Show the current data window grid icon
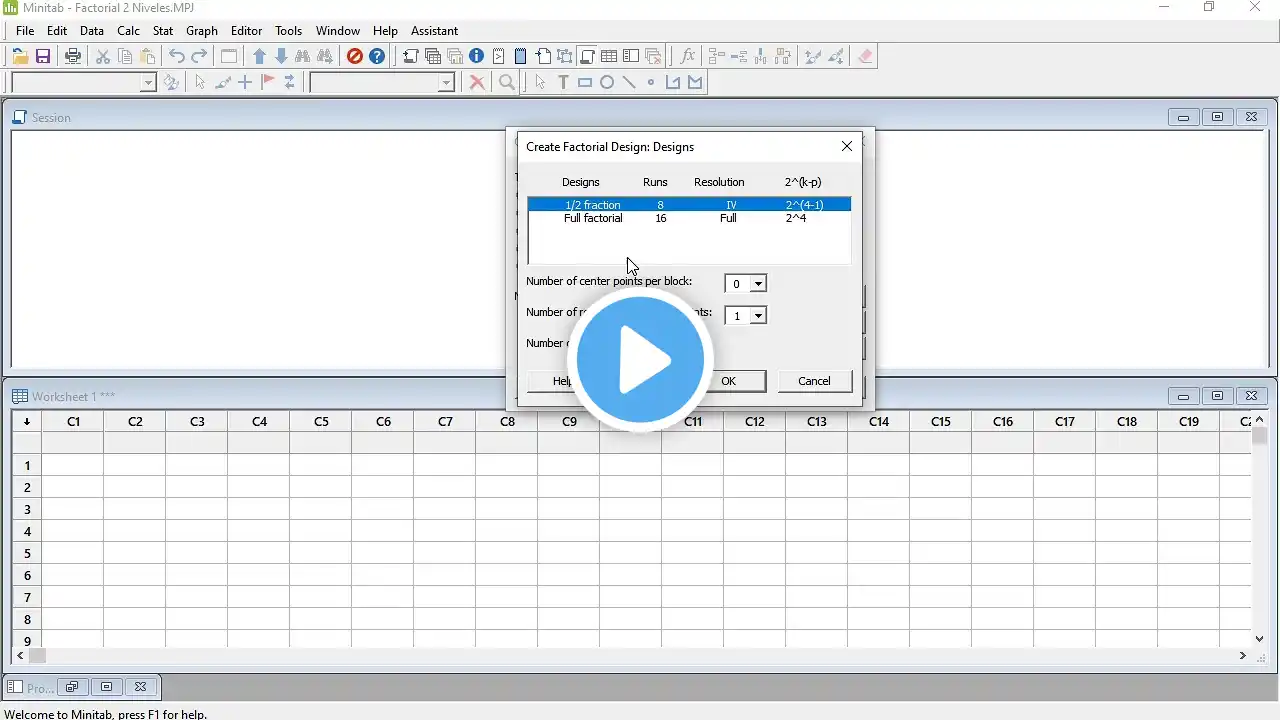Image resolution: width=1280 pixels, height=720 pixels. point(609,57)
